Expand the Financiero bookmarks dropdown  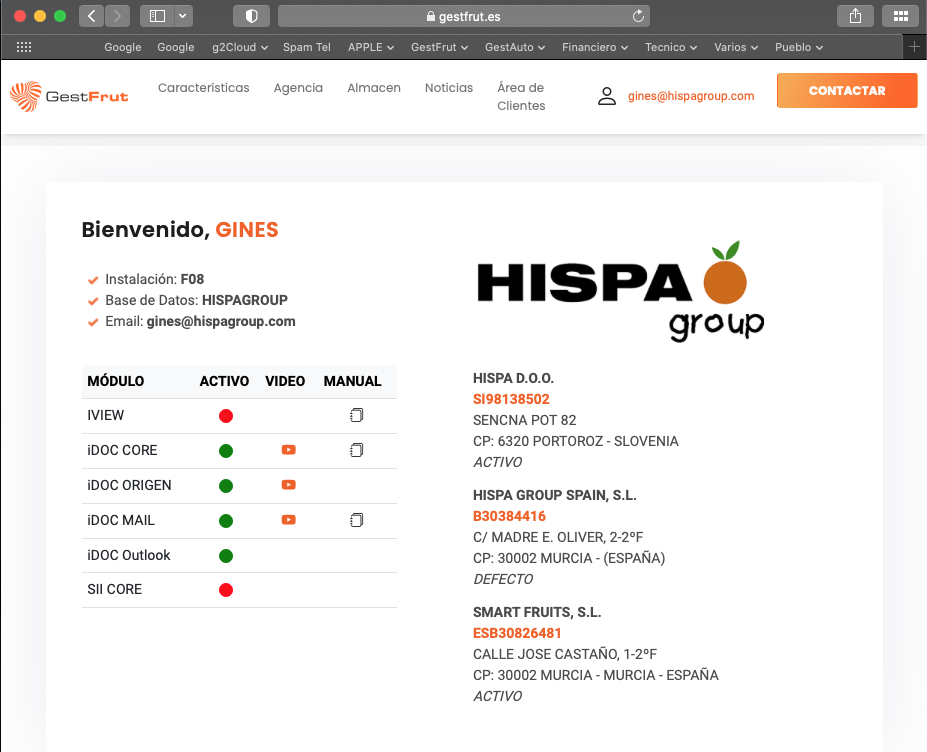pos(595,47)
